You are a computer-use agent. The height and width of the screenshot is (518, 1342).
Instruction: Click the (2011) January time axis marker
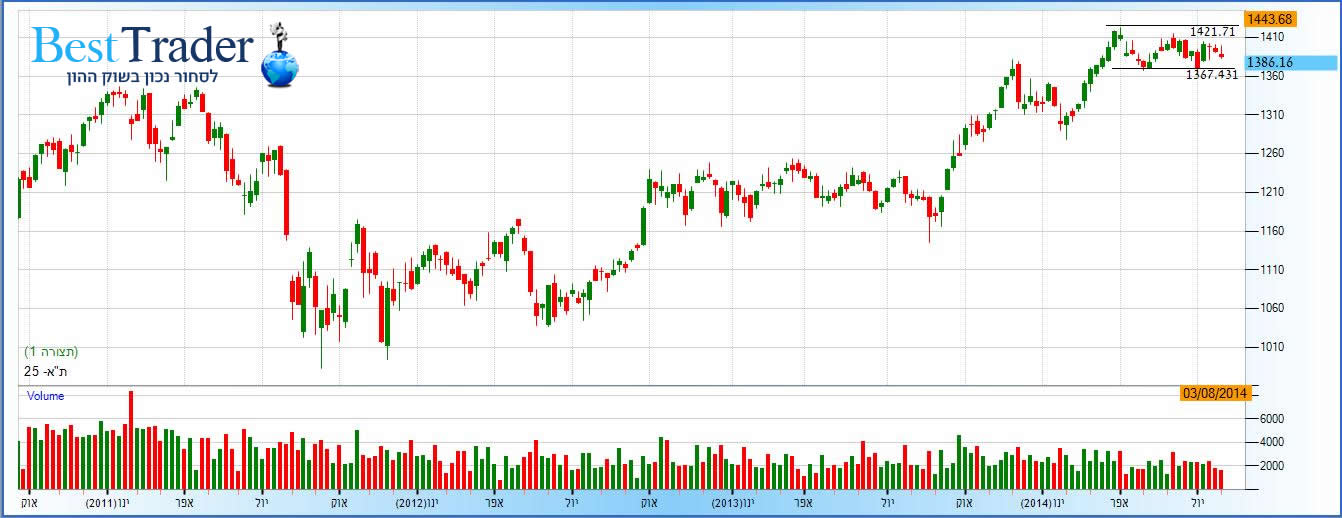pos(107,503)
